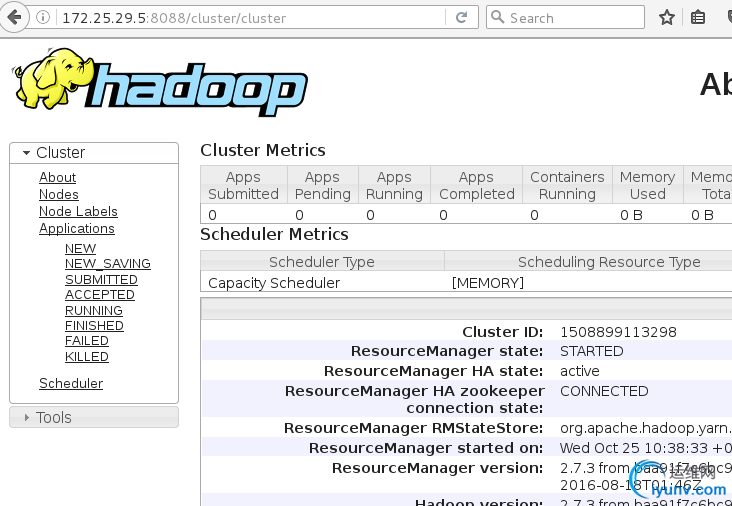Open the Scheduler link
732x506 pixels.
coord(71,383)
